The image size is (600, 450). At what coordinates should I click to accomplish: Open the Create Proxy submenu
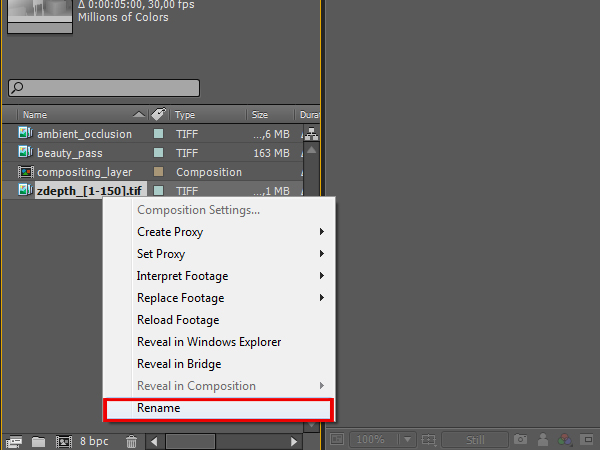[170, 232]
